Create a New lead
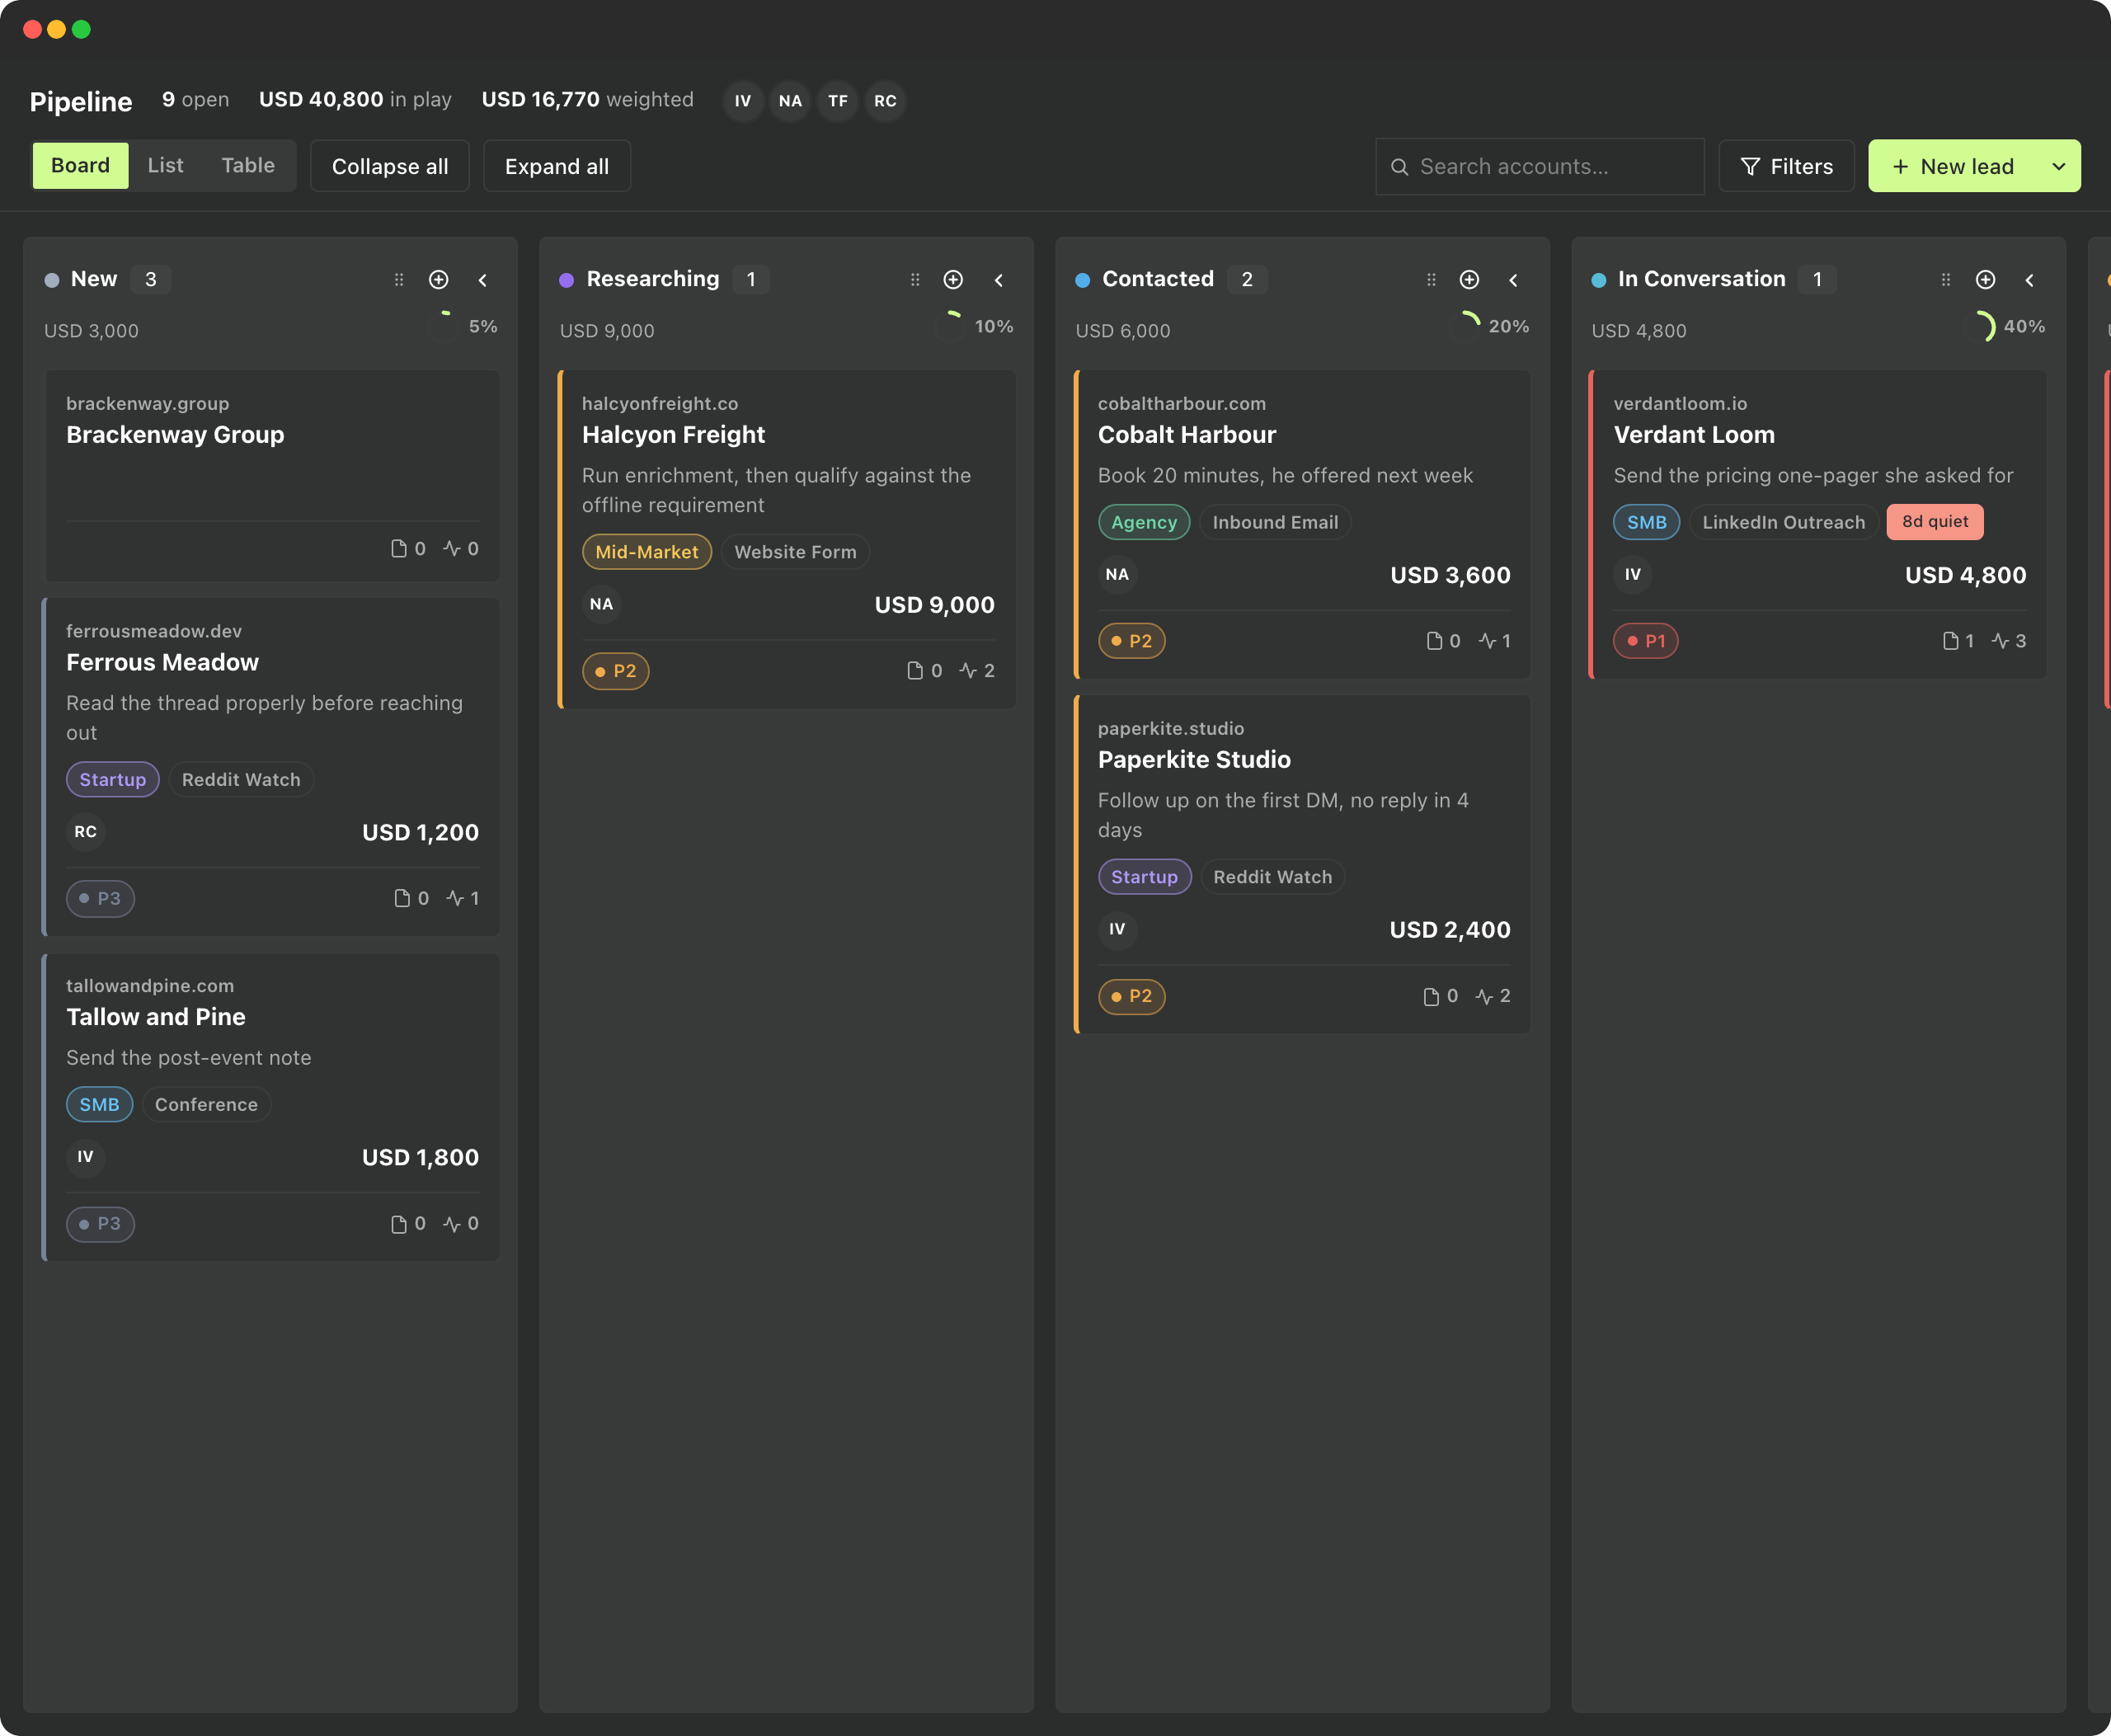Image resolution: width=2111 pixels, height=1736 pixels. [1953, 167]
